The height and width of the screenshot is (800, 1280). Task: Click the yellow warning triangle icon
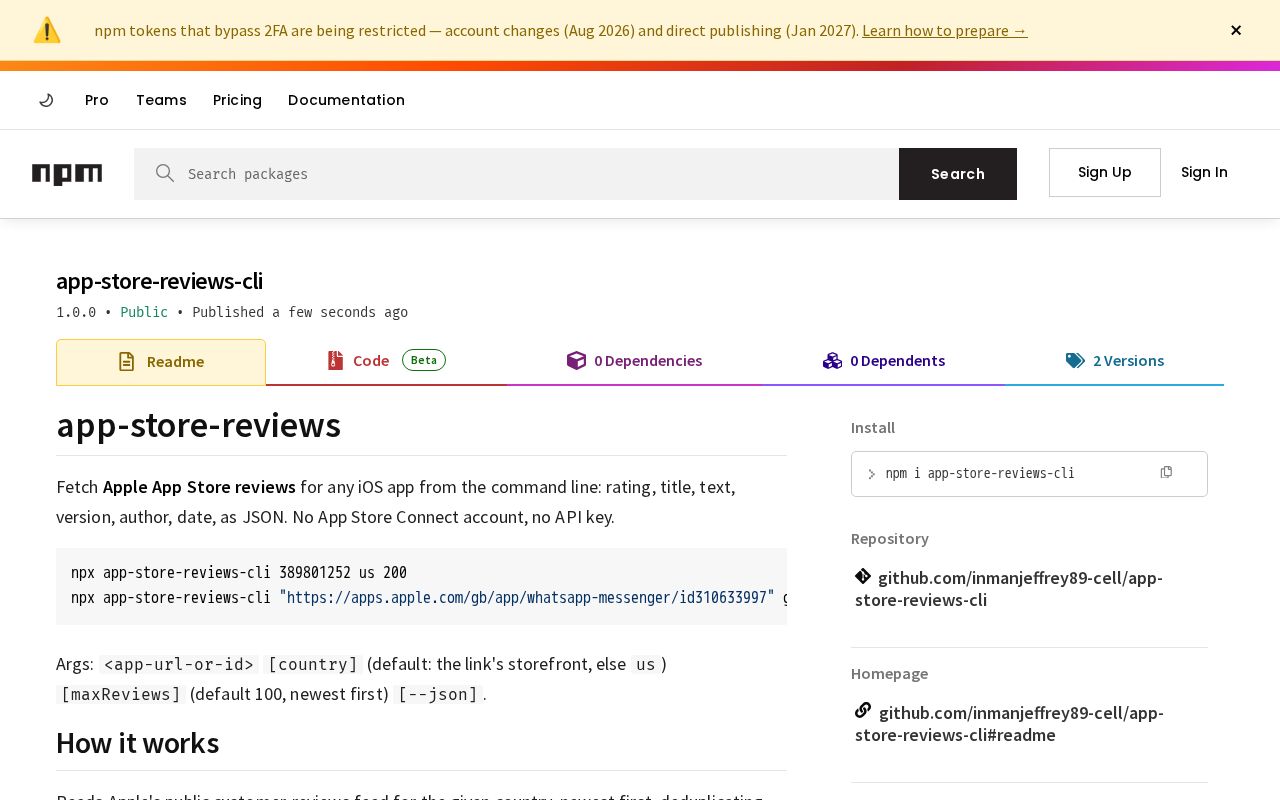coord(47,30)
